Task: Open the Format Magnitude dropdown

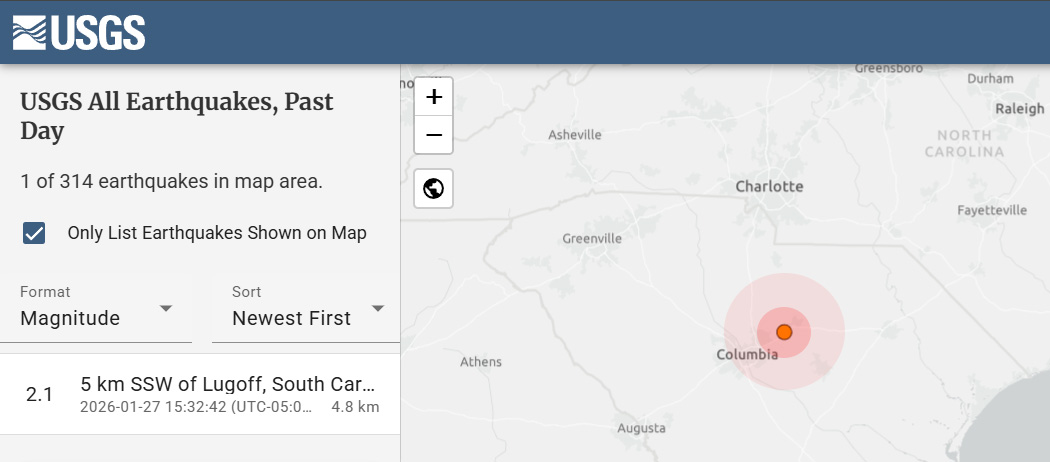Action: [x=105, y=309]
